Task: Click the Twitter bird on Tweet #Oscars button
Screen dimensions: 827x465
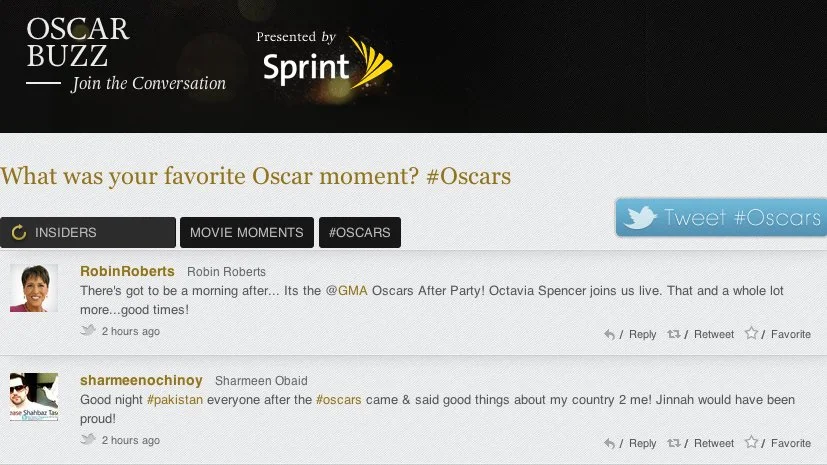Action: coord(640,217)
